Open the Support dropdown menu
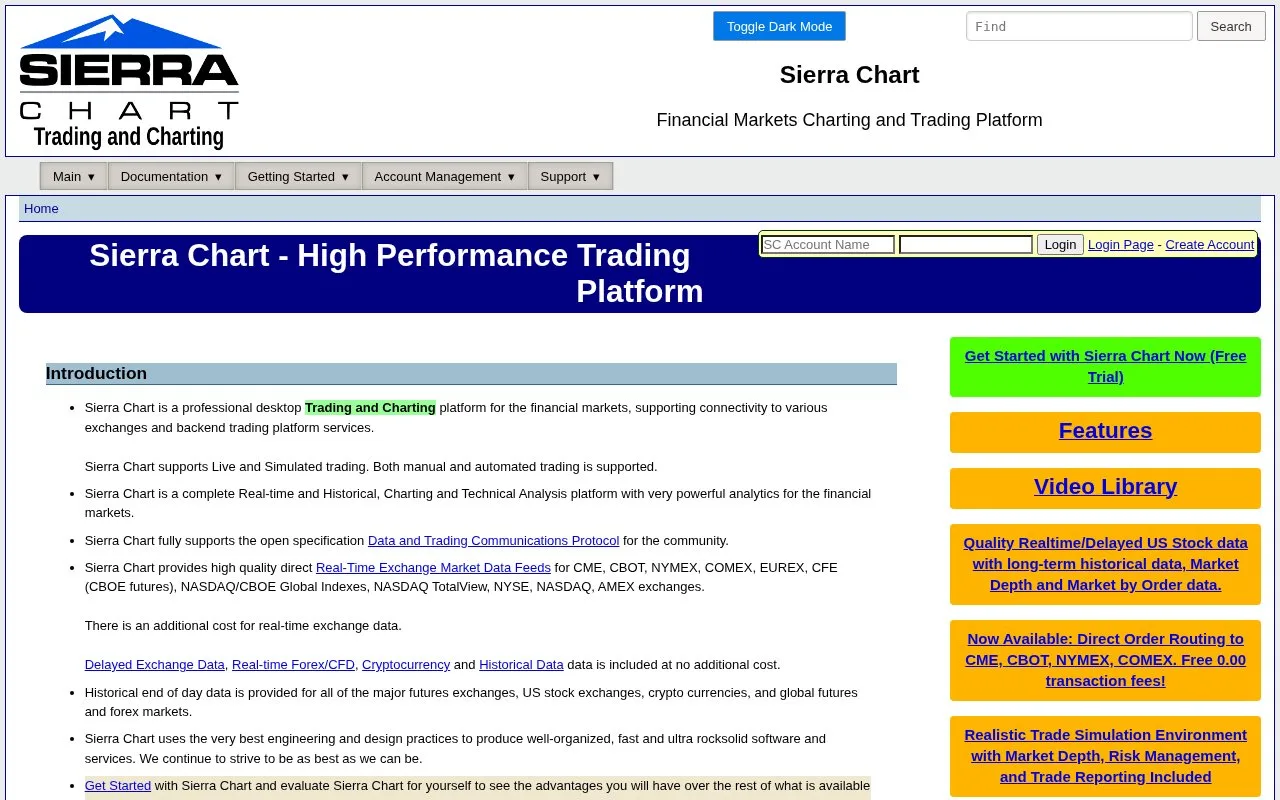 point(570,176)
